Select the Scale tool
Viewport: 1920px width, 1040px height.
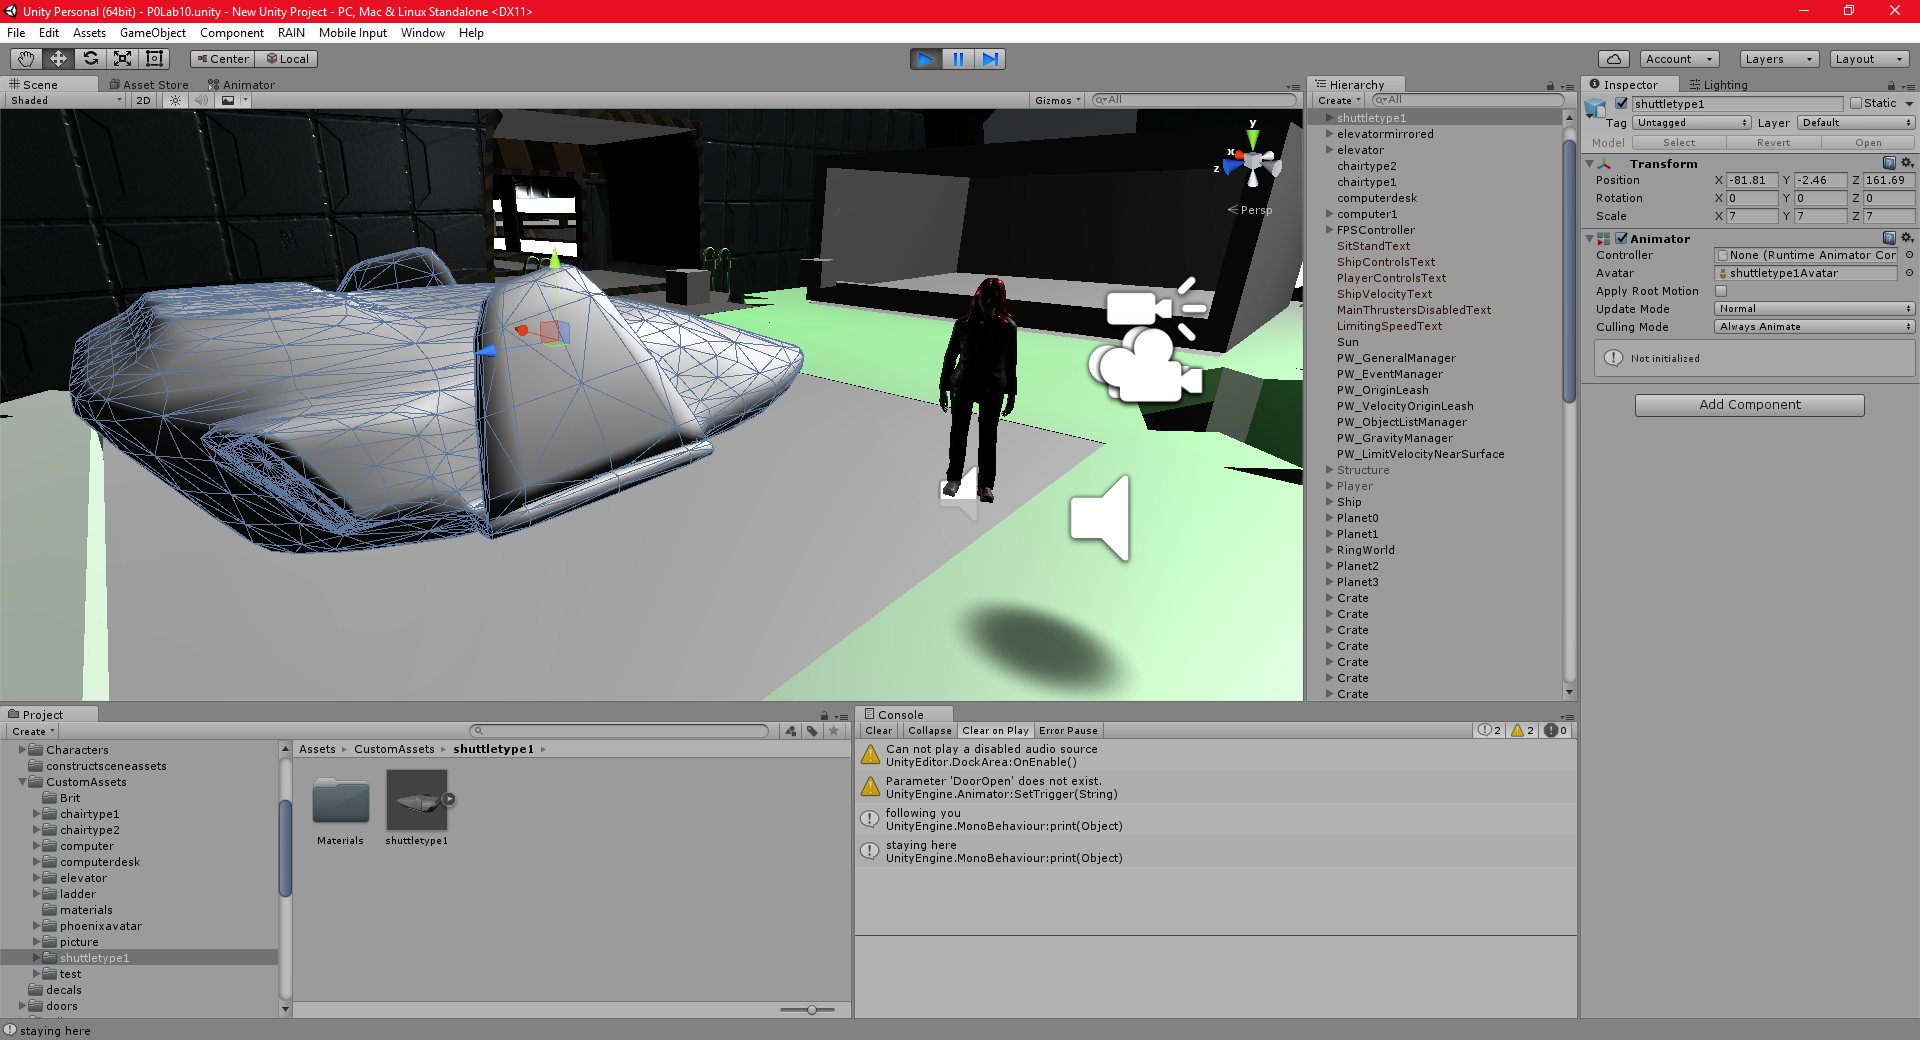point(122,59)
